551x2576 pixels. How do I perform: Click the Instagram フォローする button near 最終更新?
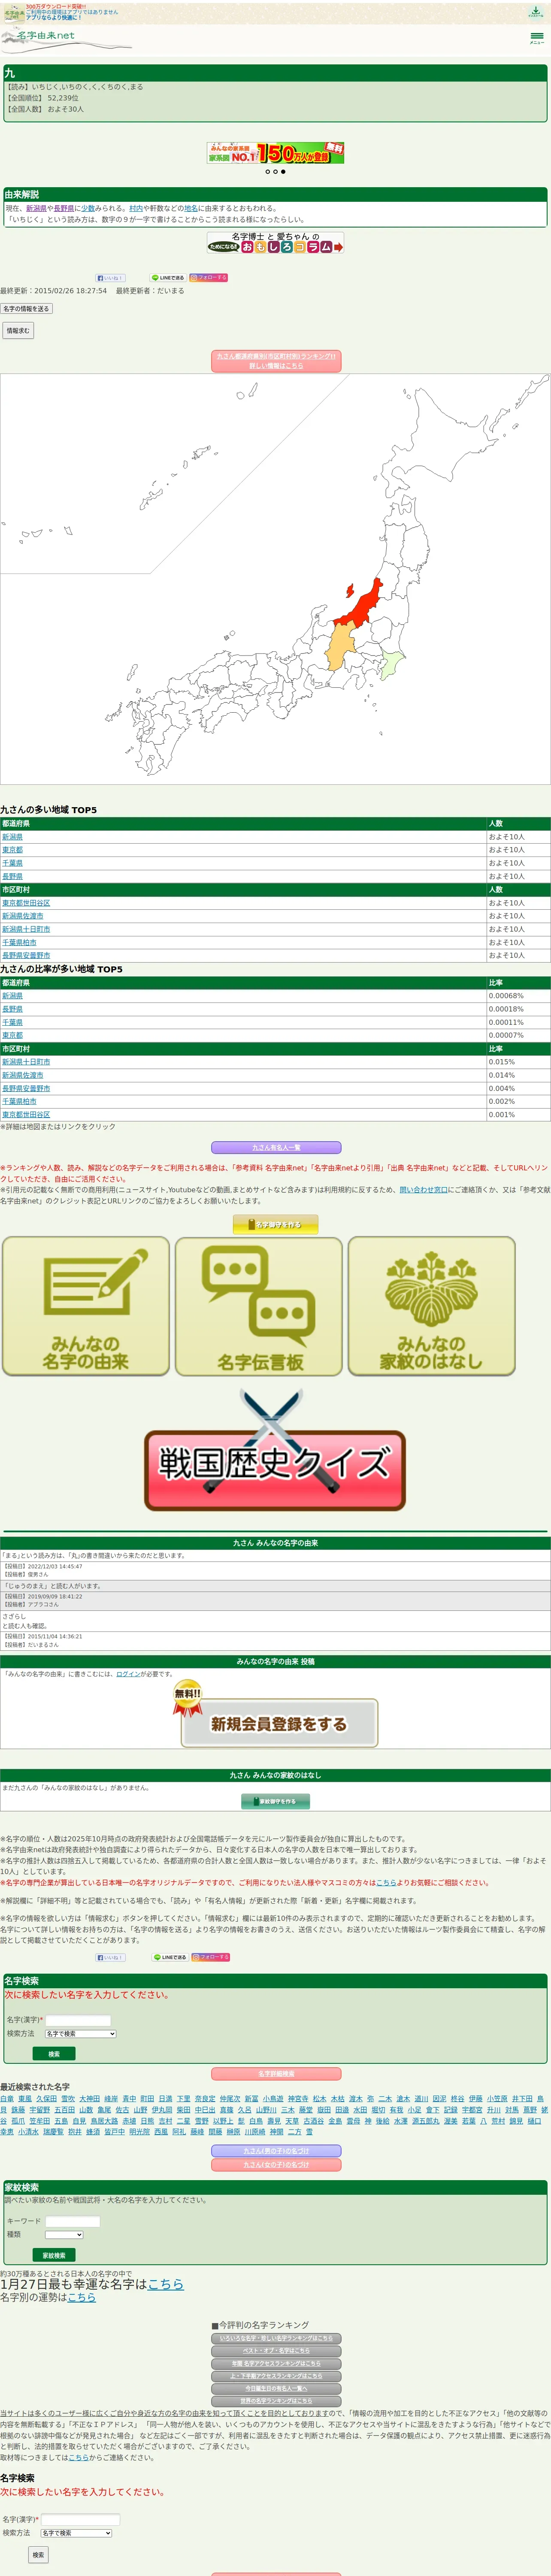coord(209,278)
